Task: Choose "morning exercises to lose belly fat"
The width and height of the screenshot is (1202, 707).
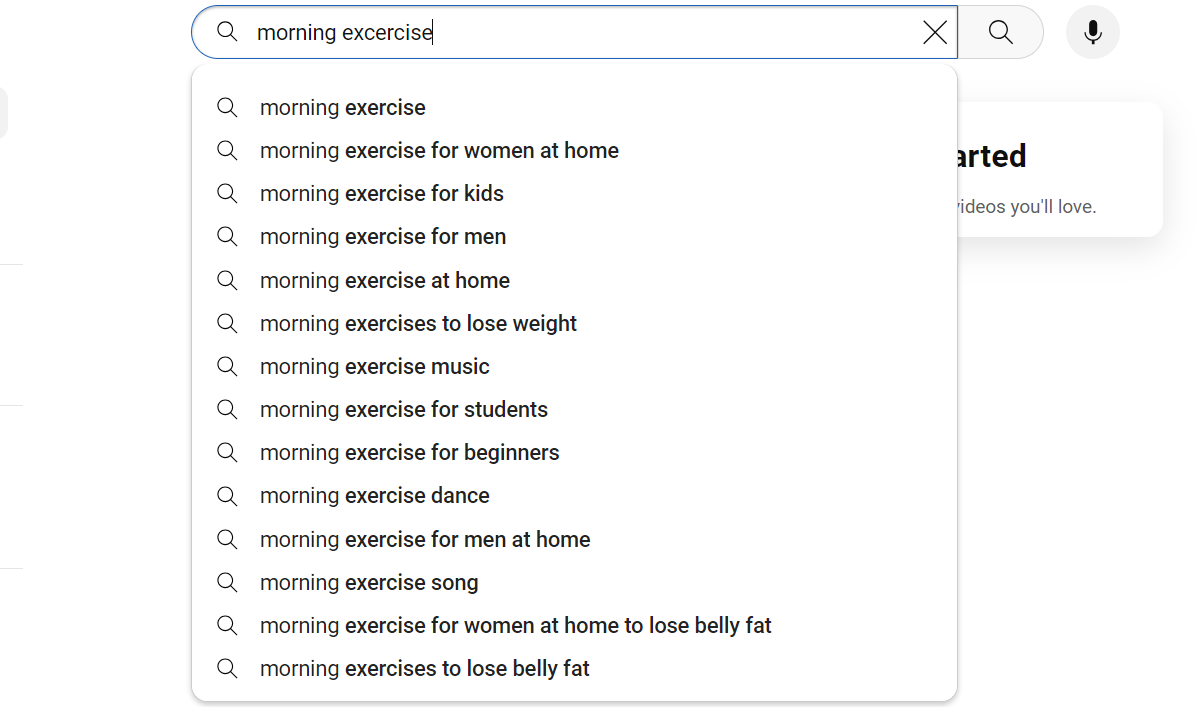Action: [x=425, y=669]
